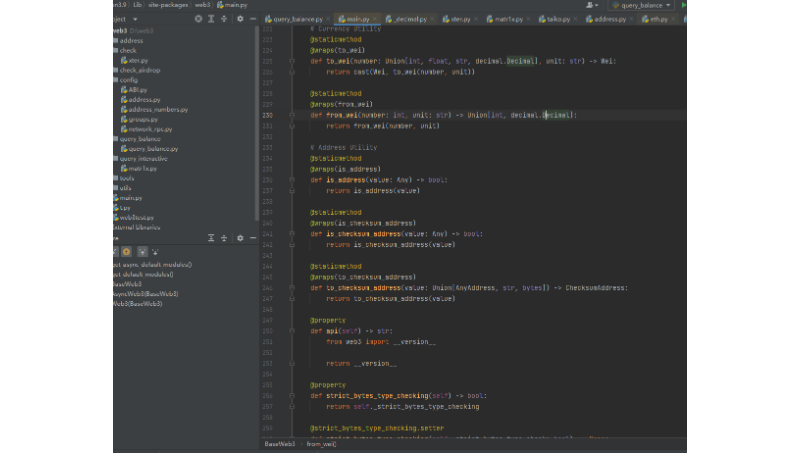The width and height of the screenshot is (800, 453).
Task: Toggle autoscroll to source in Structure toolbar
Action: [142, 251]
